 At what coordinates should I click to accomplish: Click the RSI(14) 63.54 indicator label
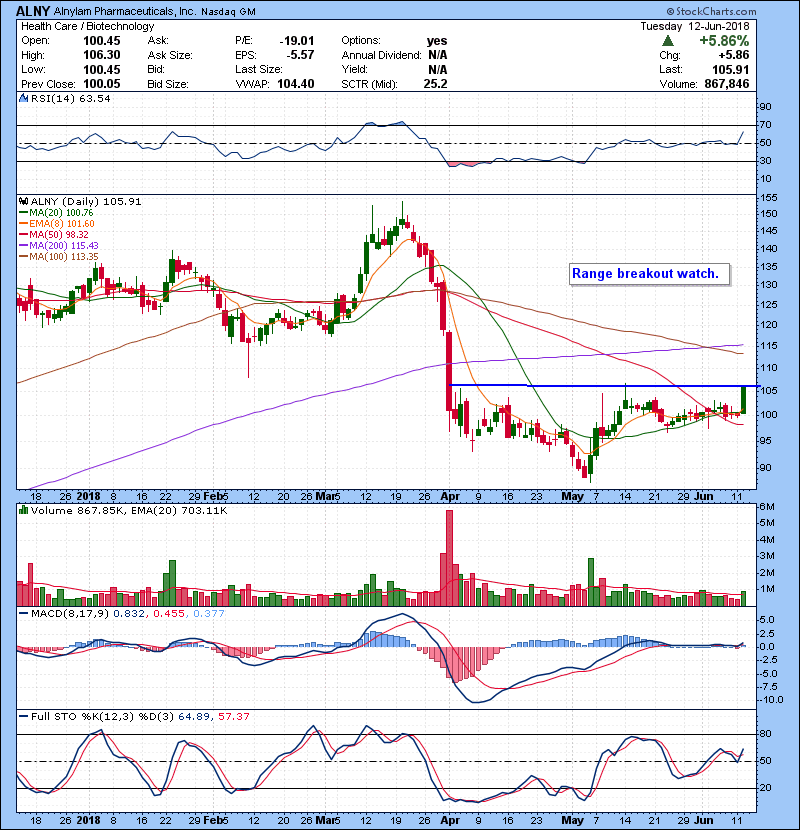[x=70, y=98]
